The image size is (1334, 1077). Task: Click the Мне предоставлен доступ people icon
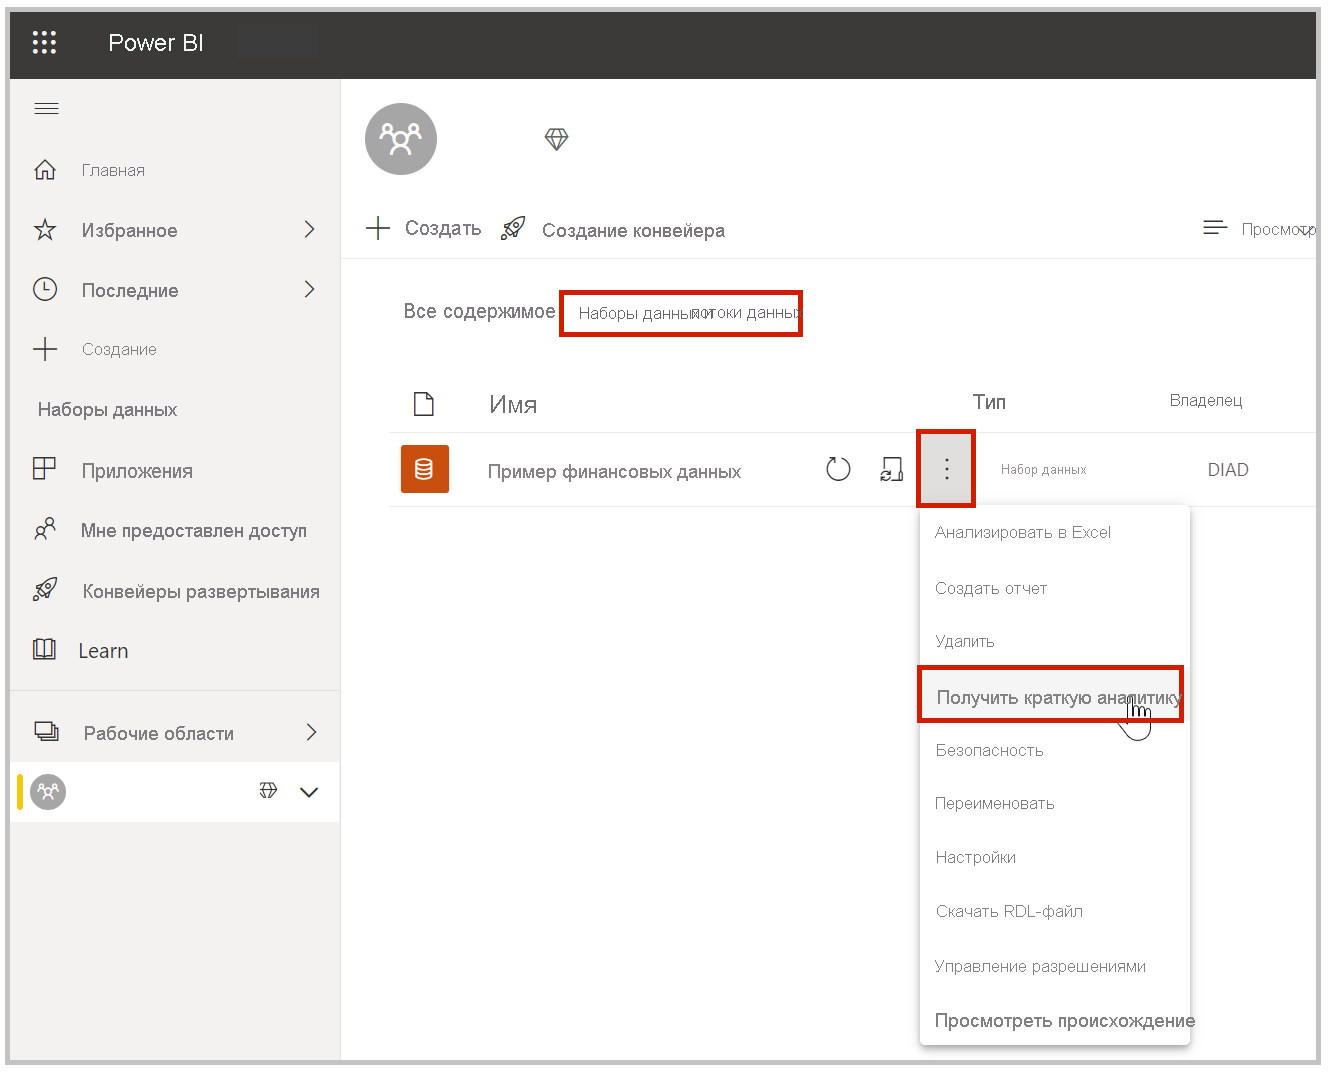(x=45, y=529)
